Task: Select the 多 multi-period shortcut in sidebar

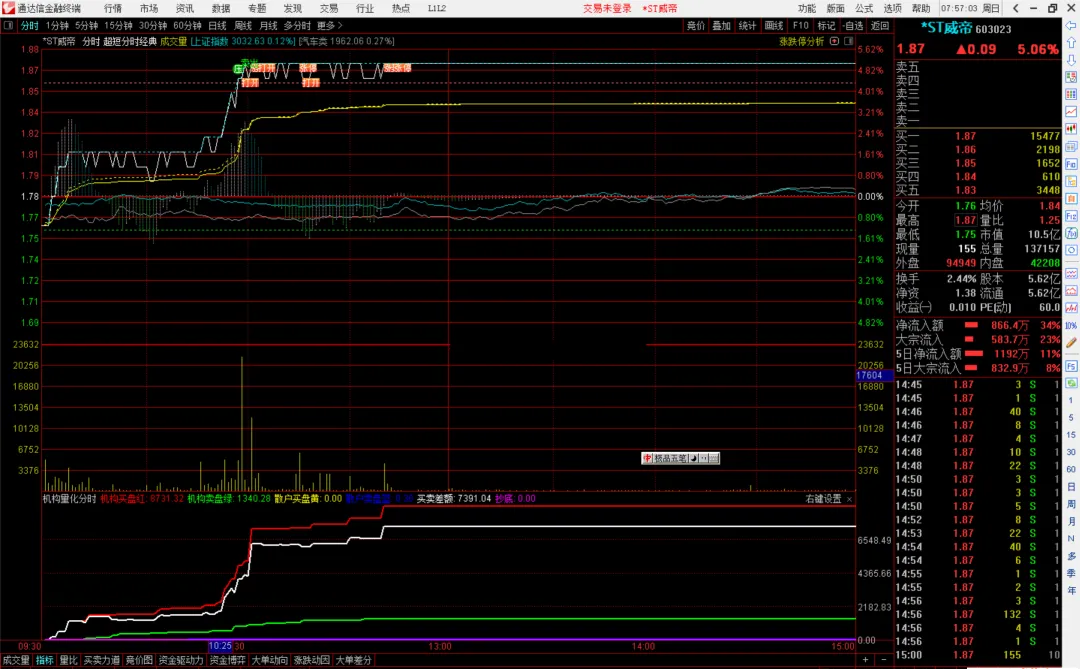Action: click(x=1071, y=556)
